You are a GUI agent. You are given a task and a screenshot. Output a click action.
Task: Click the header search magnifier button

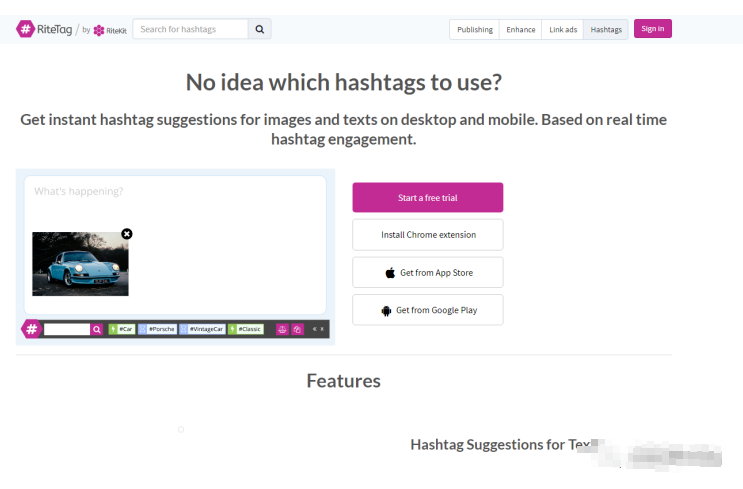[x=260, y=29]
